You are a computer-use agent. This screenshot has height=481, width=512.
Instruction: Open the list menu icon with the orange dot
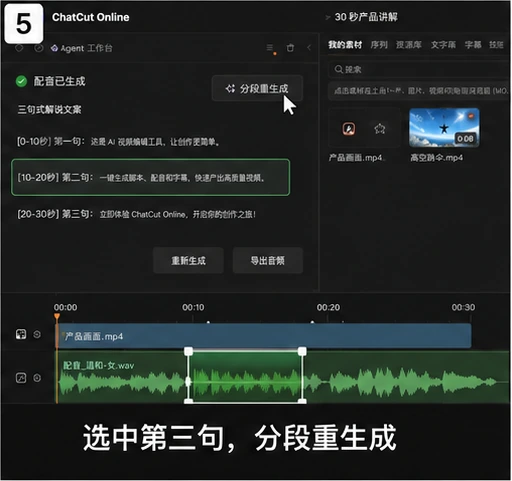pos(271,48)
